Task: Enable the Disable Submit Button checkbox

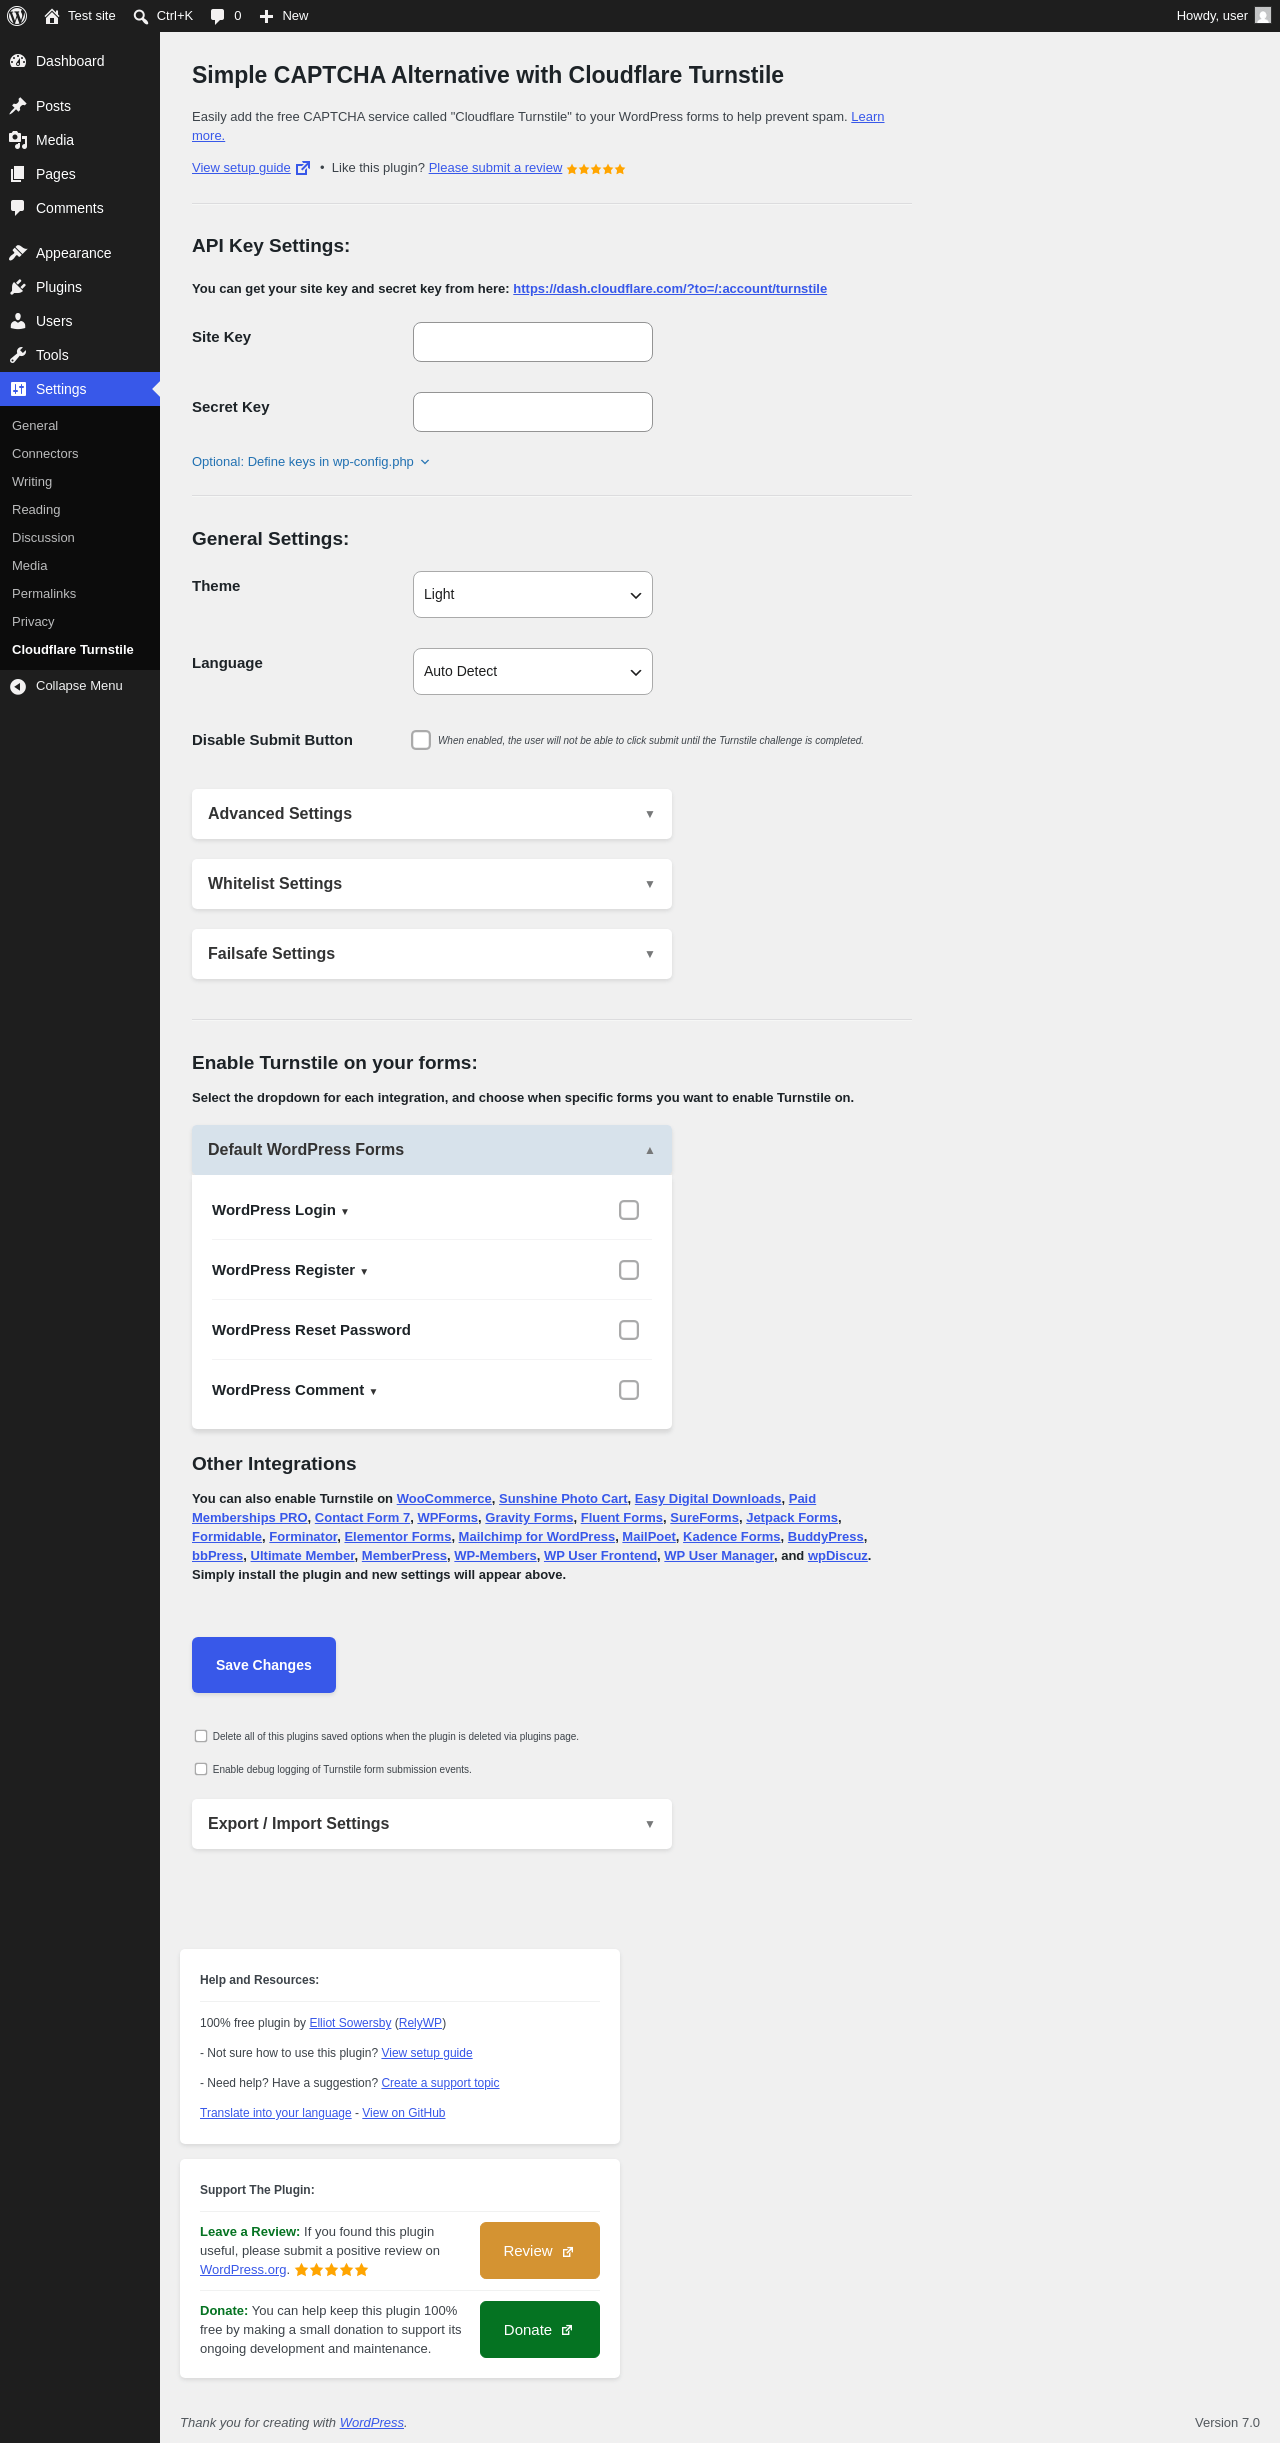Action: point(421,740)
